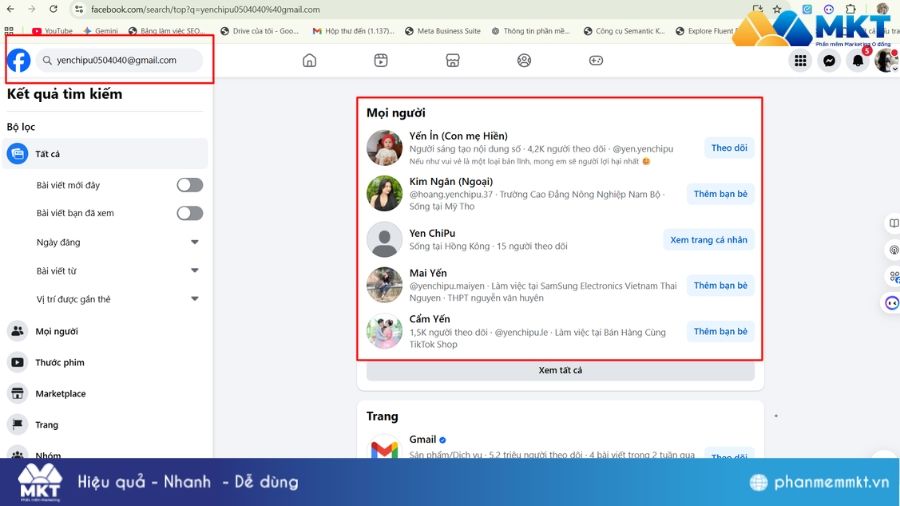Open the 'Drive của tôi' bookmark
The height and width of the screenshot is (506, 900).
point(259,31)
